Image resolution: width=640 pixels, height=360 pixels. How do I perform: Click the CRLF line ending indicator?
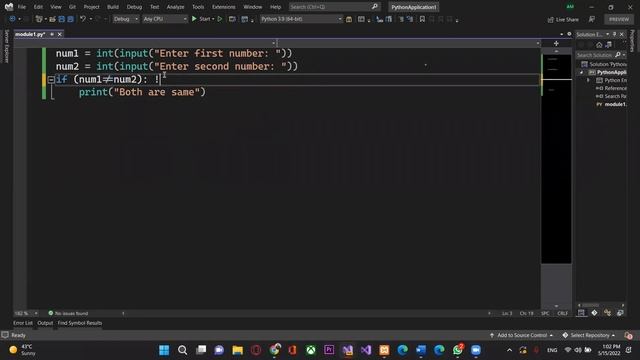(562, 313)
